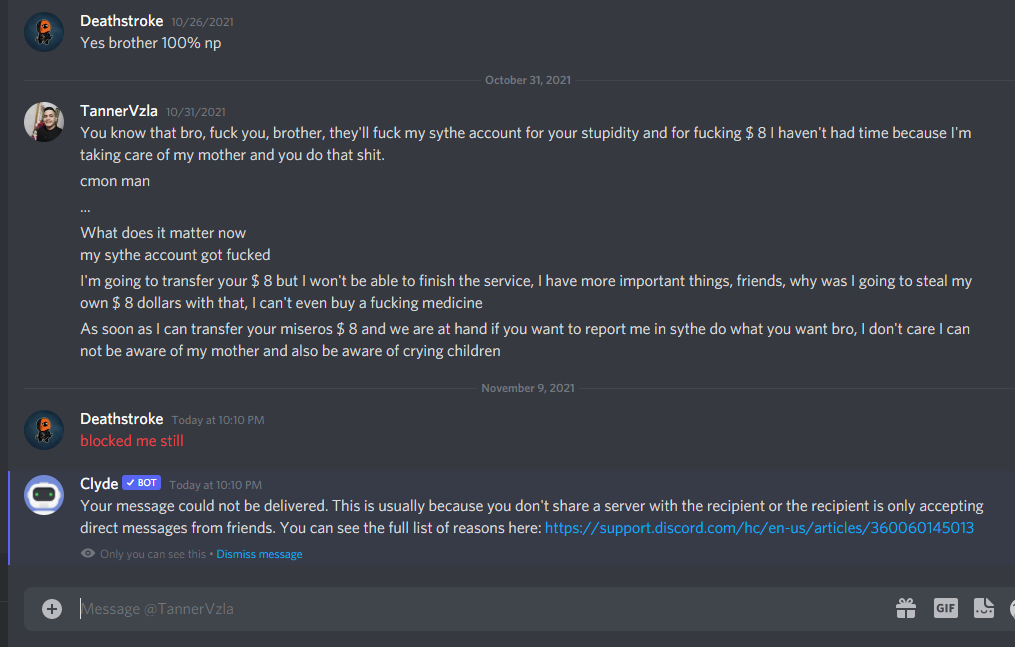This screenshot has height=647, width=1015.
Task: Open the GIF picker
Action: (x=945, y=608)
